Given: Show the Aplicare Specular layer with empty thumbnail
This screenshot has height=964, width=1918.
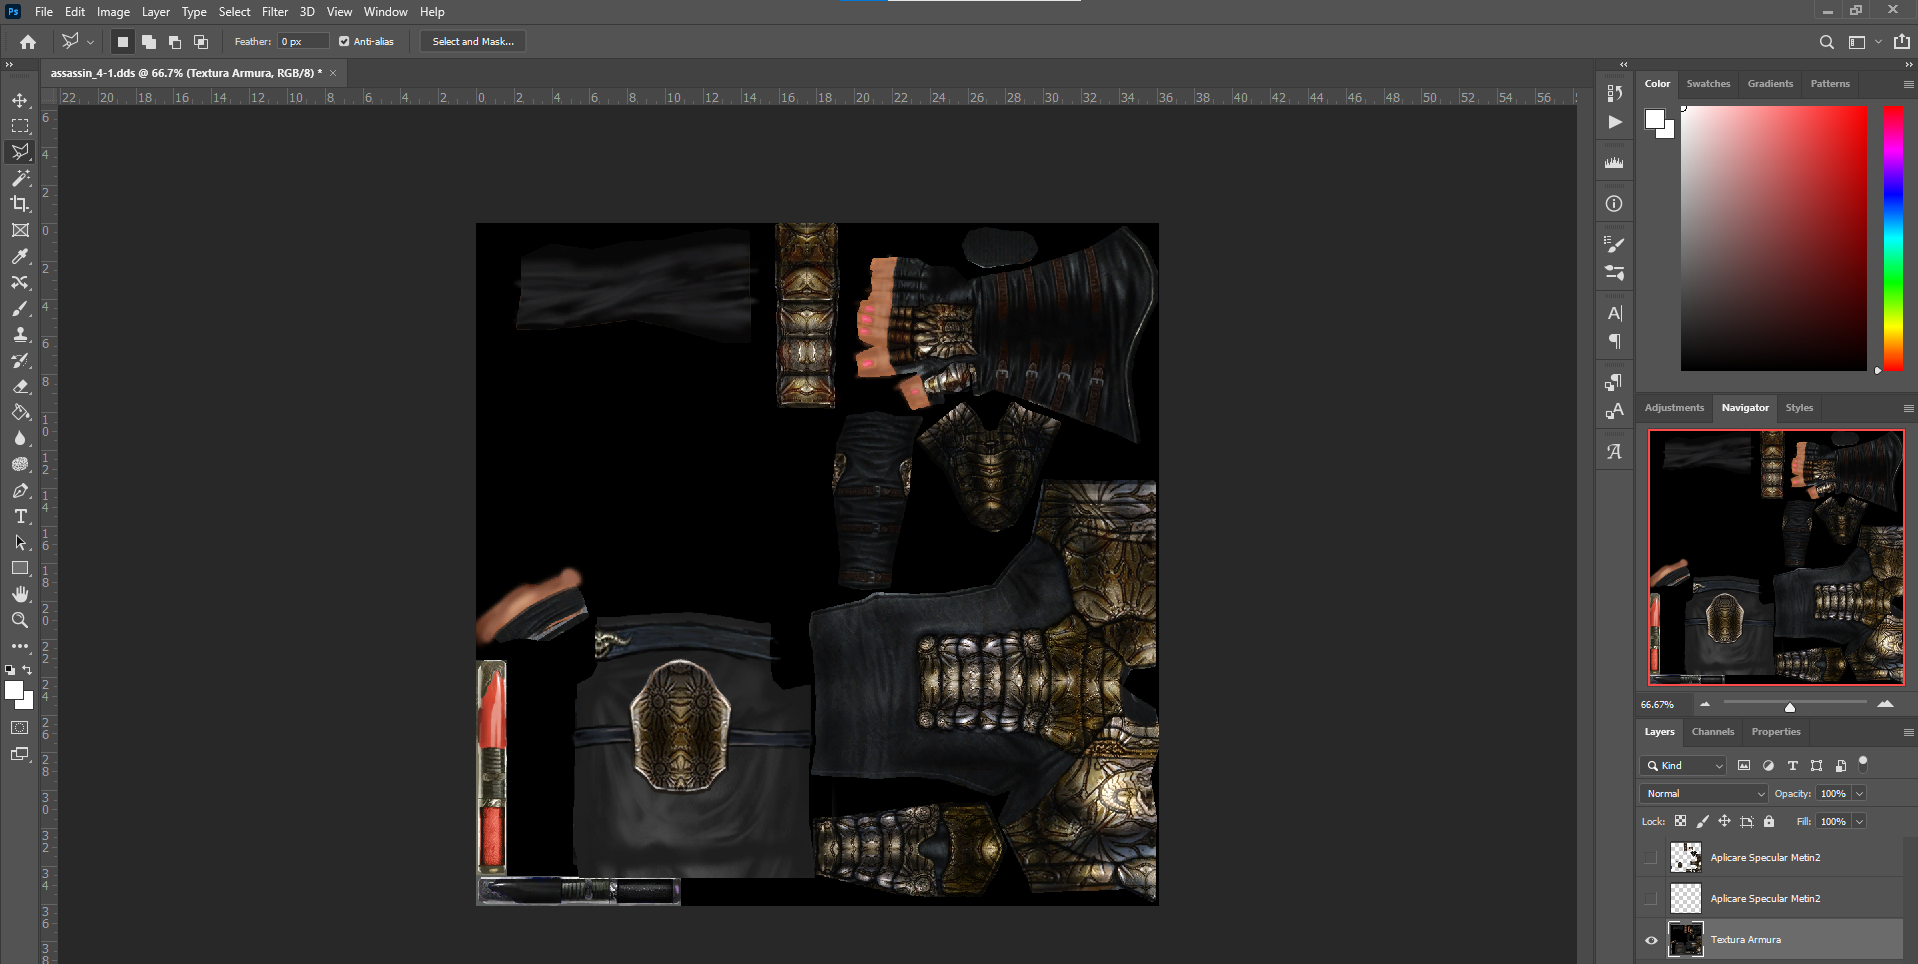Looking at the screenshot, I should pyautogui.click(x=1651, y=899).
